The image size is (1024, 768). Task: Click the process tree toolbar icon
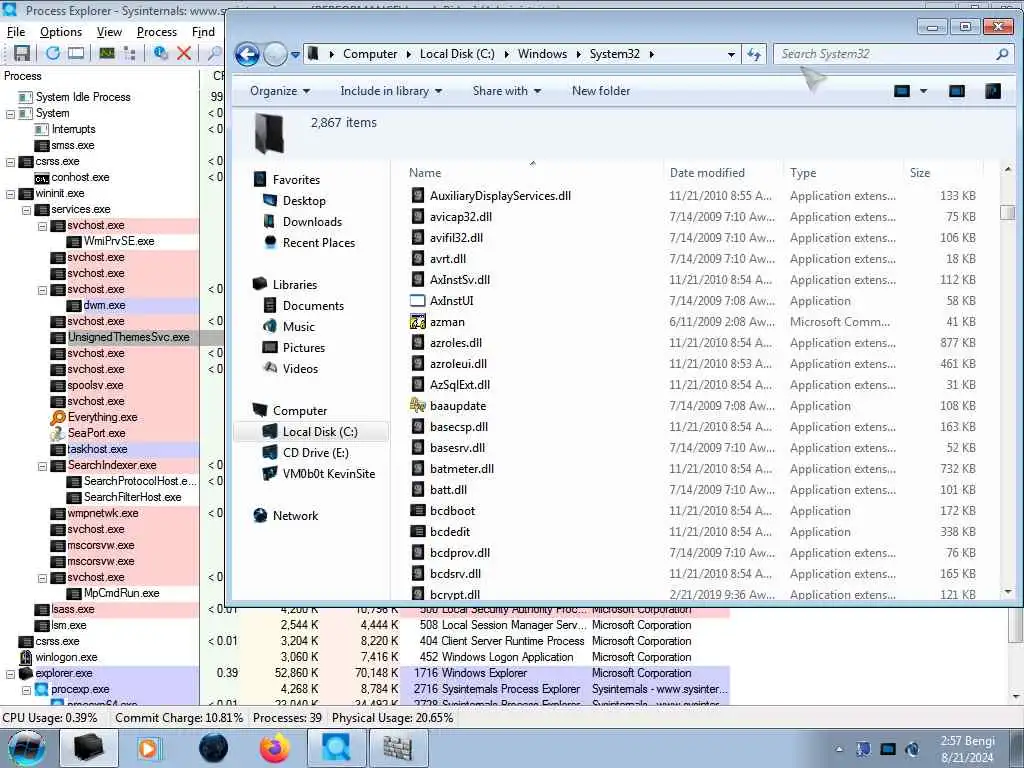coord(129,53)
